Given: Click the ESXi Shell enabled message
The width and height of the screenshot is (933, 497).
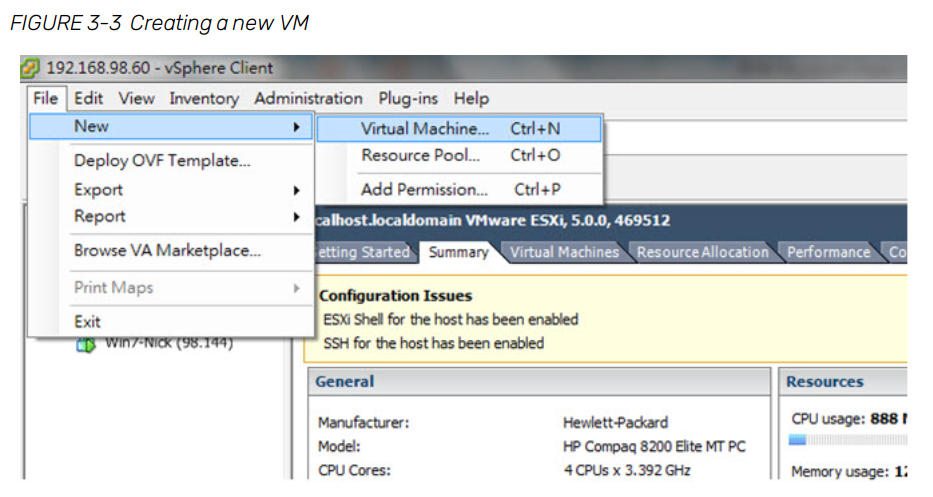Looking at the screenshot, I should click(450, 320).
